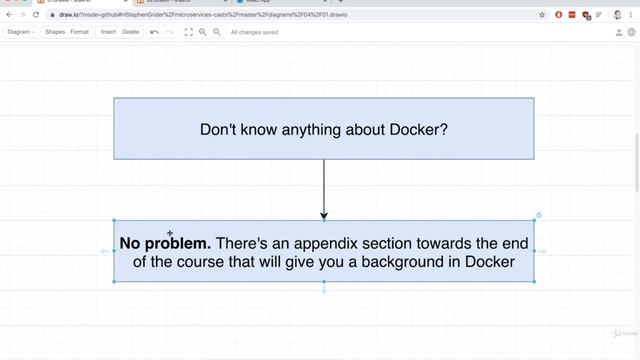Click the bottom-middle resize handle
Screen dimensions: 640x360
[324, 282]
